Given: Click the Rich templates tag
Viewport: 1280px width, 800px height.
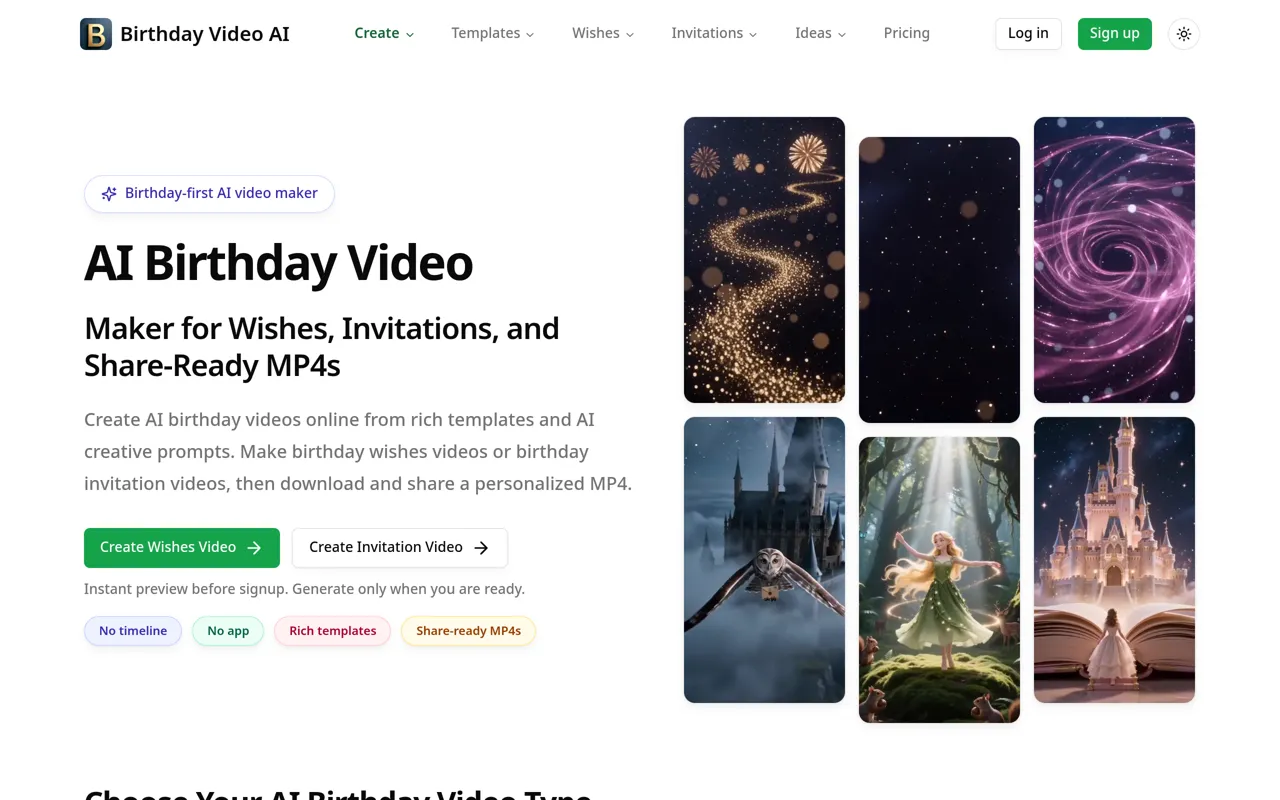Looking at the screenshot, I should pyautogui.click(x=333, y=631).
